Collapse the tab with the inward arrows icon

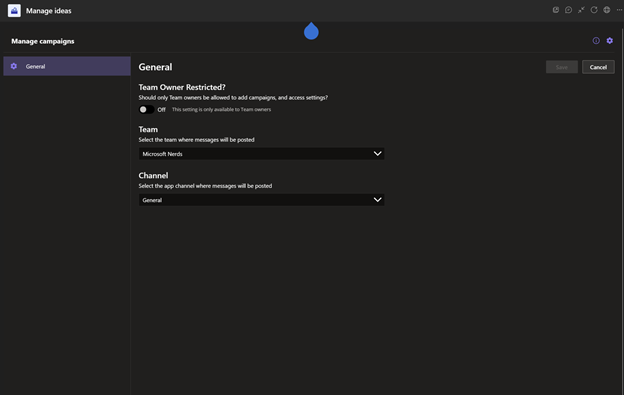pyautogui.click(x=581, y=10)
